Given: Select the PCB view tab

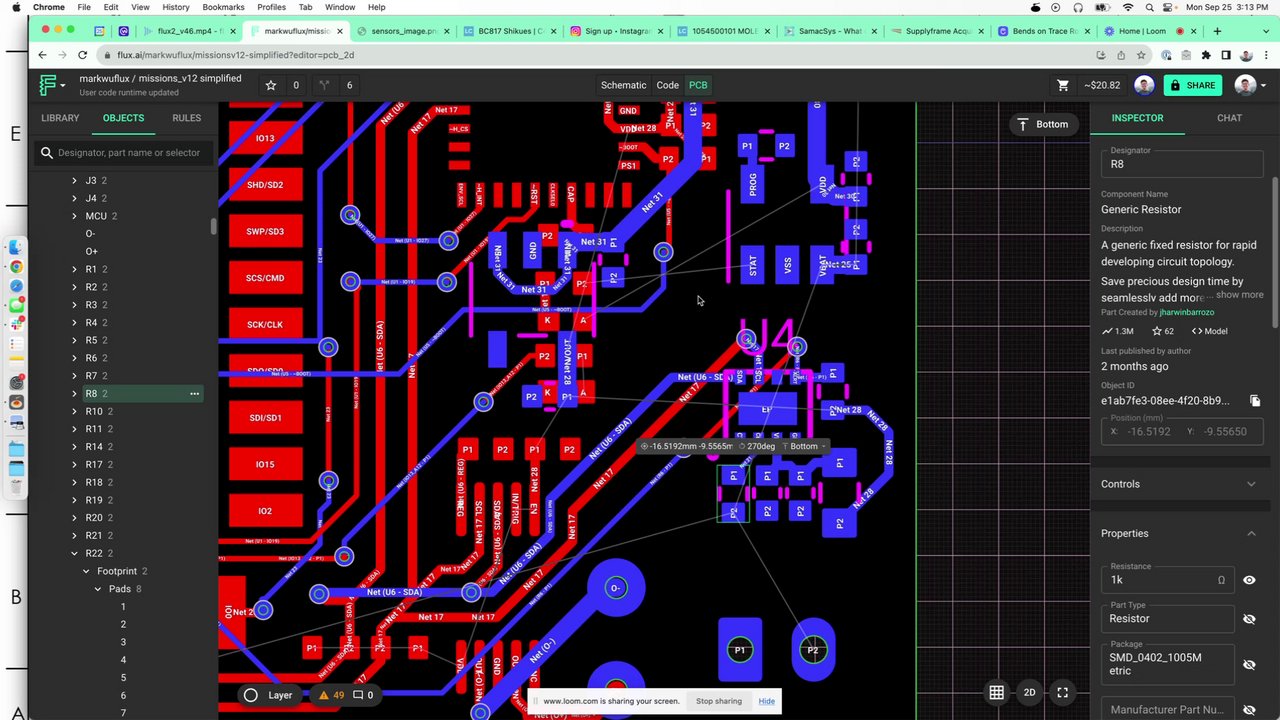Looking at the screenshot, I should [698, 85].
